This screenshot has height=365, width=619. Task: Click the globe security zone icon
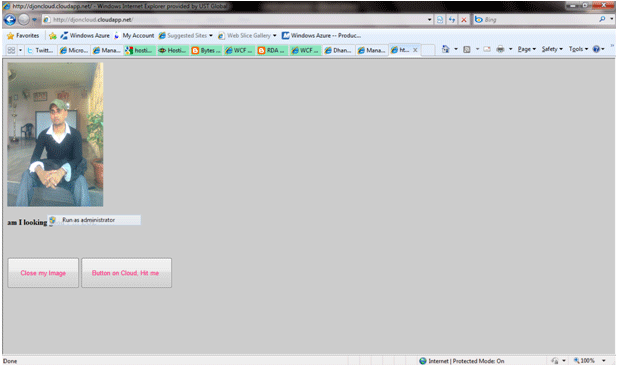[423, 361]
